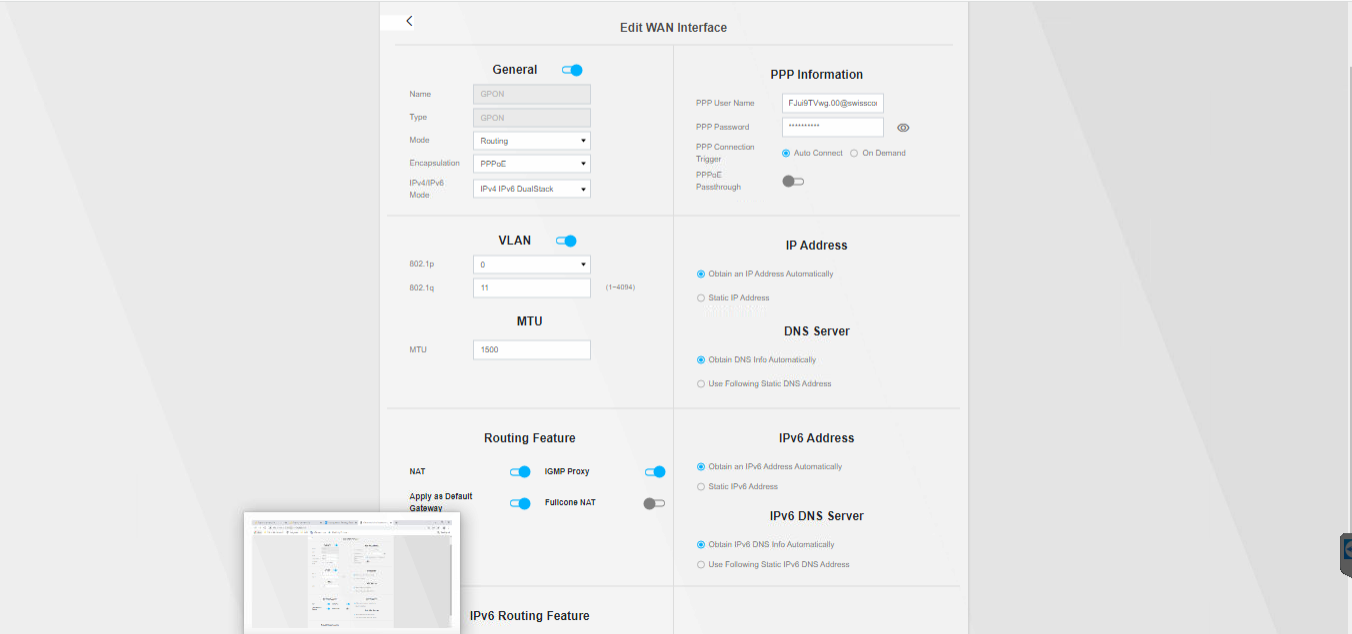The width and height of the screenshot is (1352, 634).
Task: Turn off the NAT toggle
Action: coord(520,472)
